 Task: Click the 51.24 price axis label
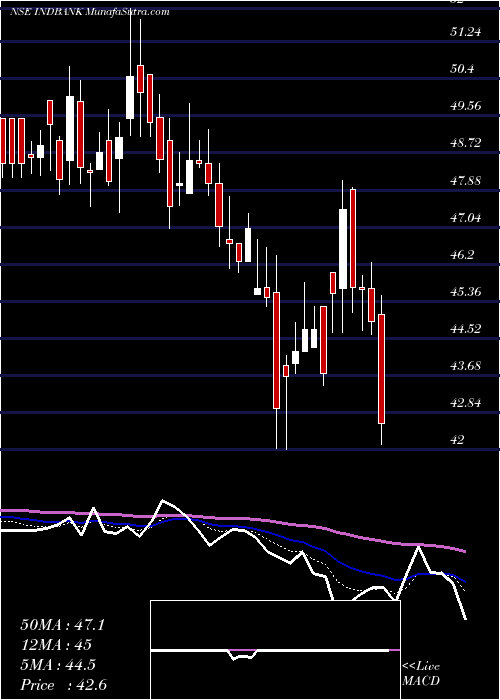pyautogui.click(x=466, y=32)
